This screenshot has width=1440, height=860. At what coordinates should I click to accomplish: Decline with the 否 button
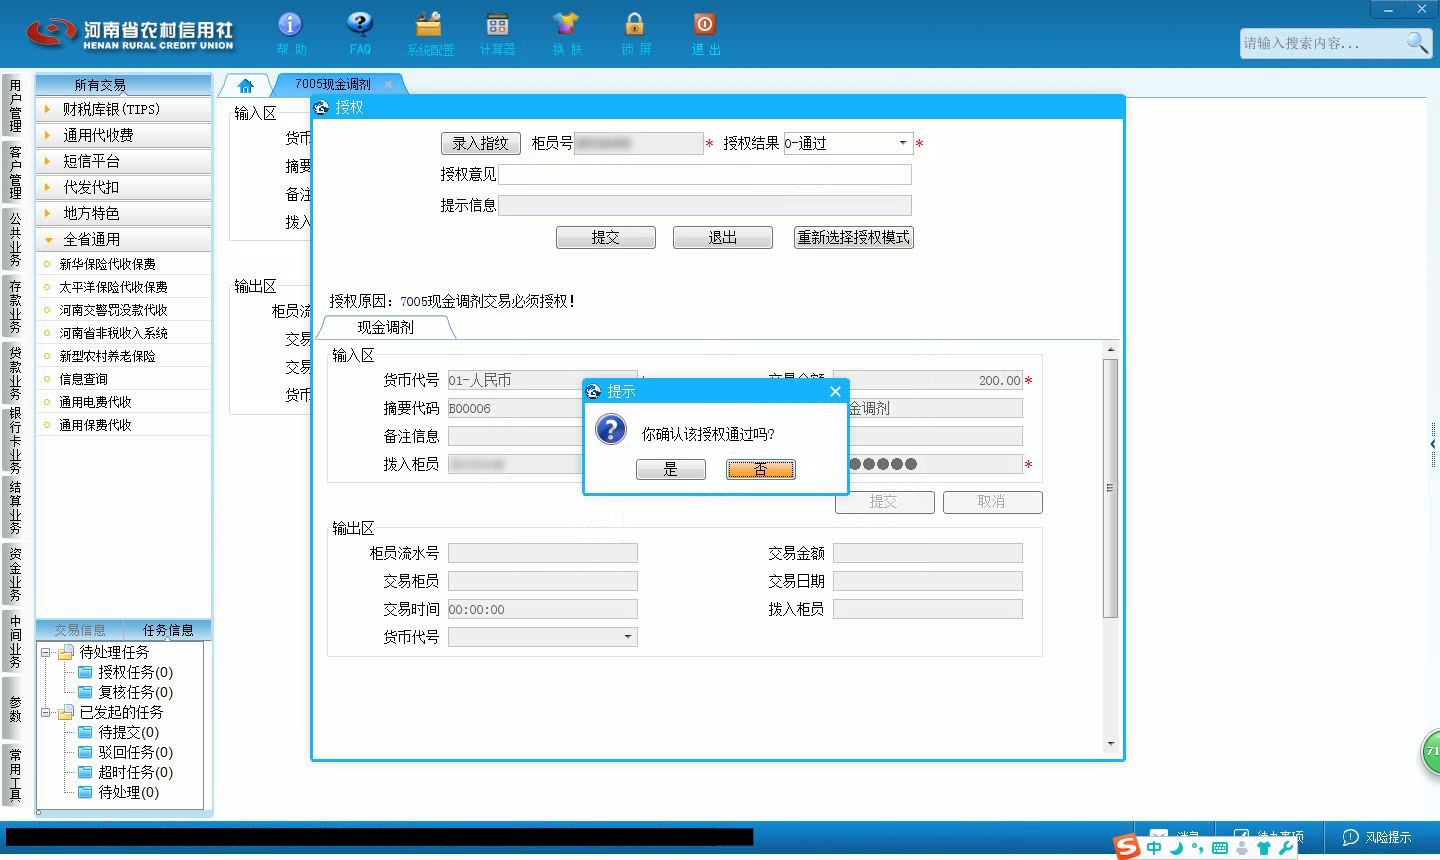(x=760, y=469)
